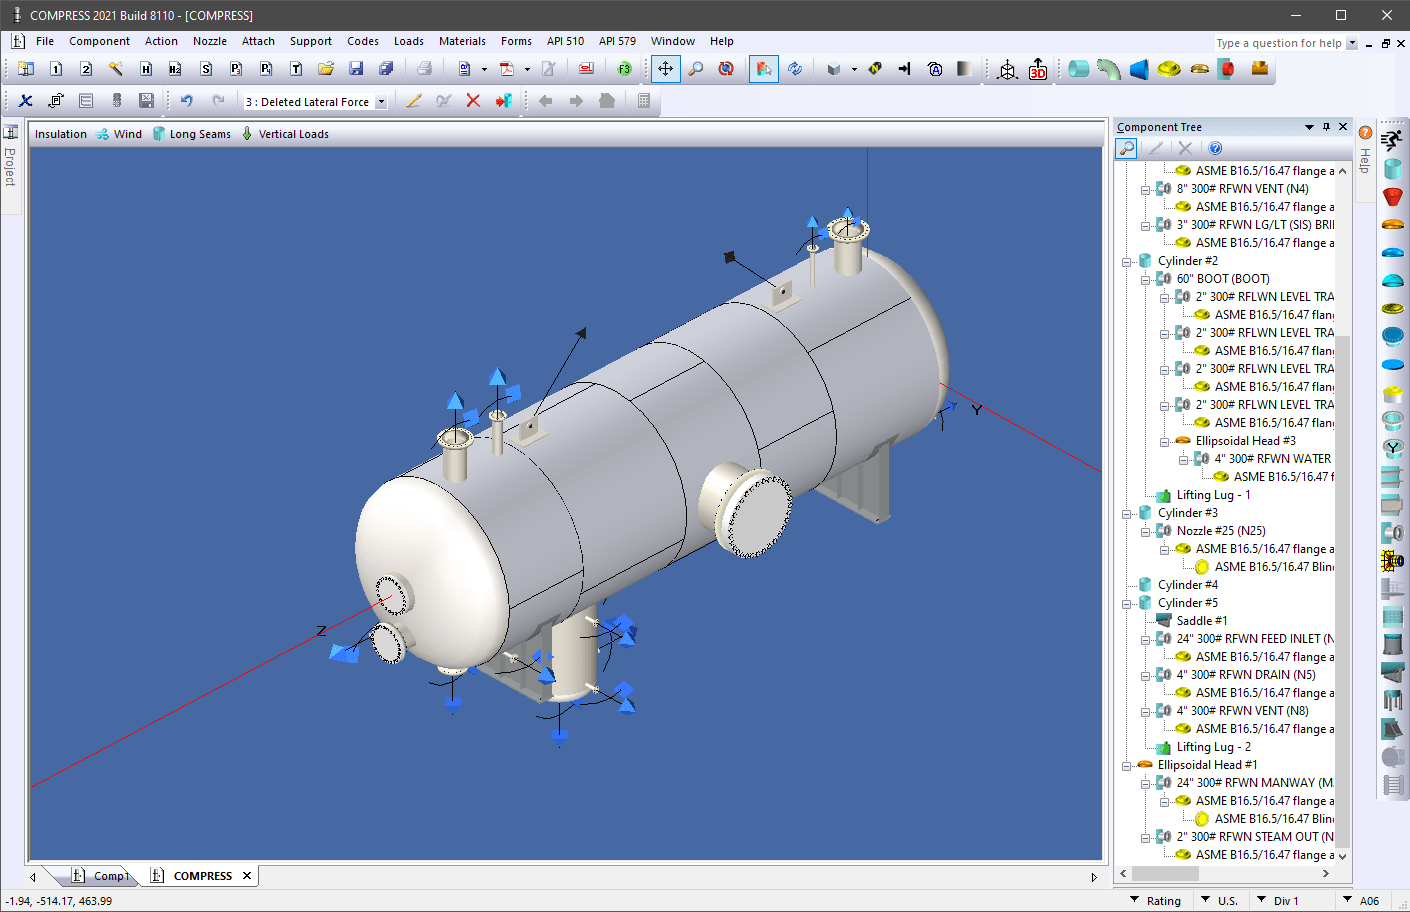
Task: Click the red delete X icon in second toolbar row
Action: (x=473, y=100)
